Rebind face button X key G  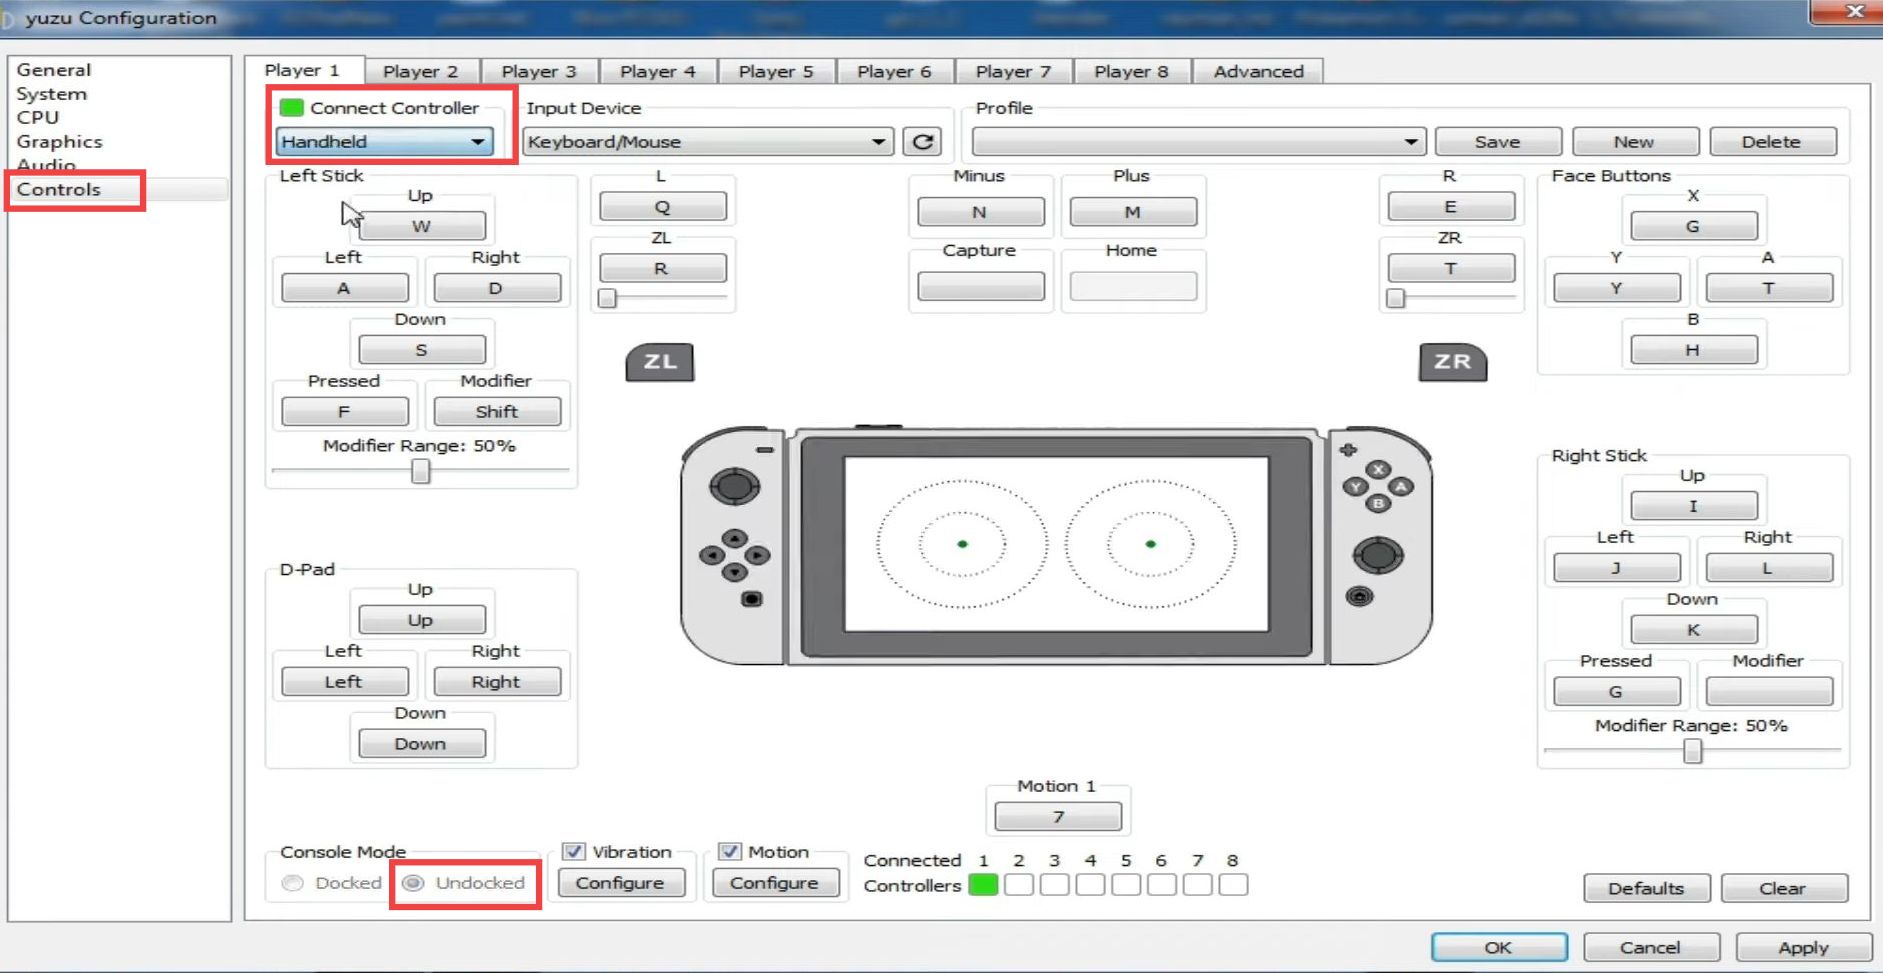coord(1694,226)
